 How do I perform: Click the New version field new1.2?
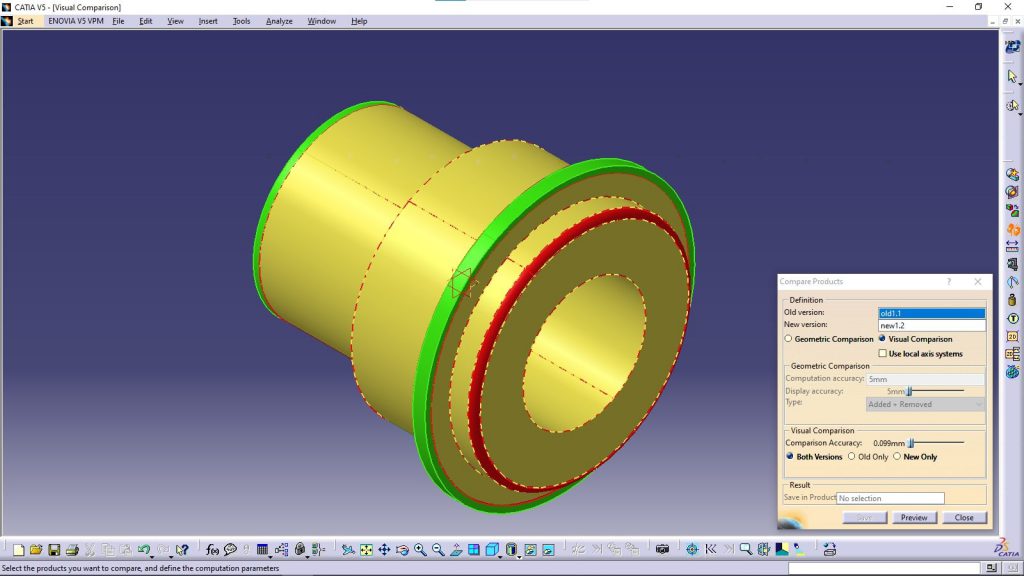[932, 325]
